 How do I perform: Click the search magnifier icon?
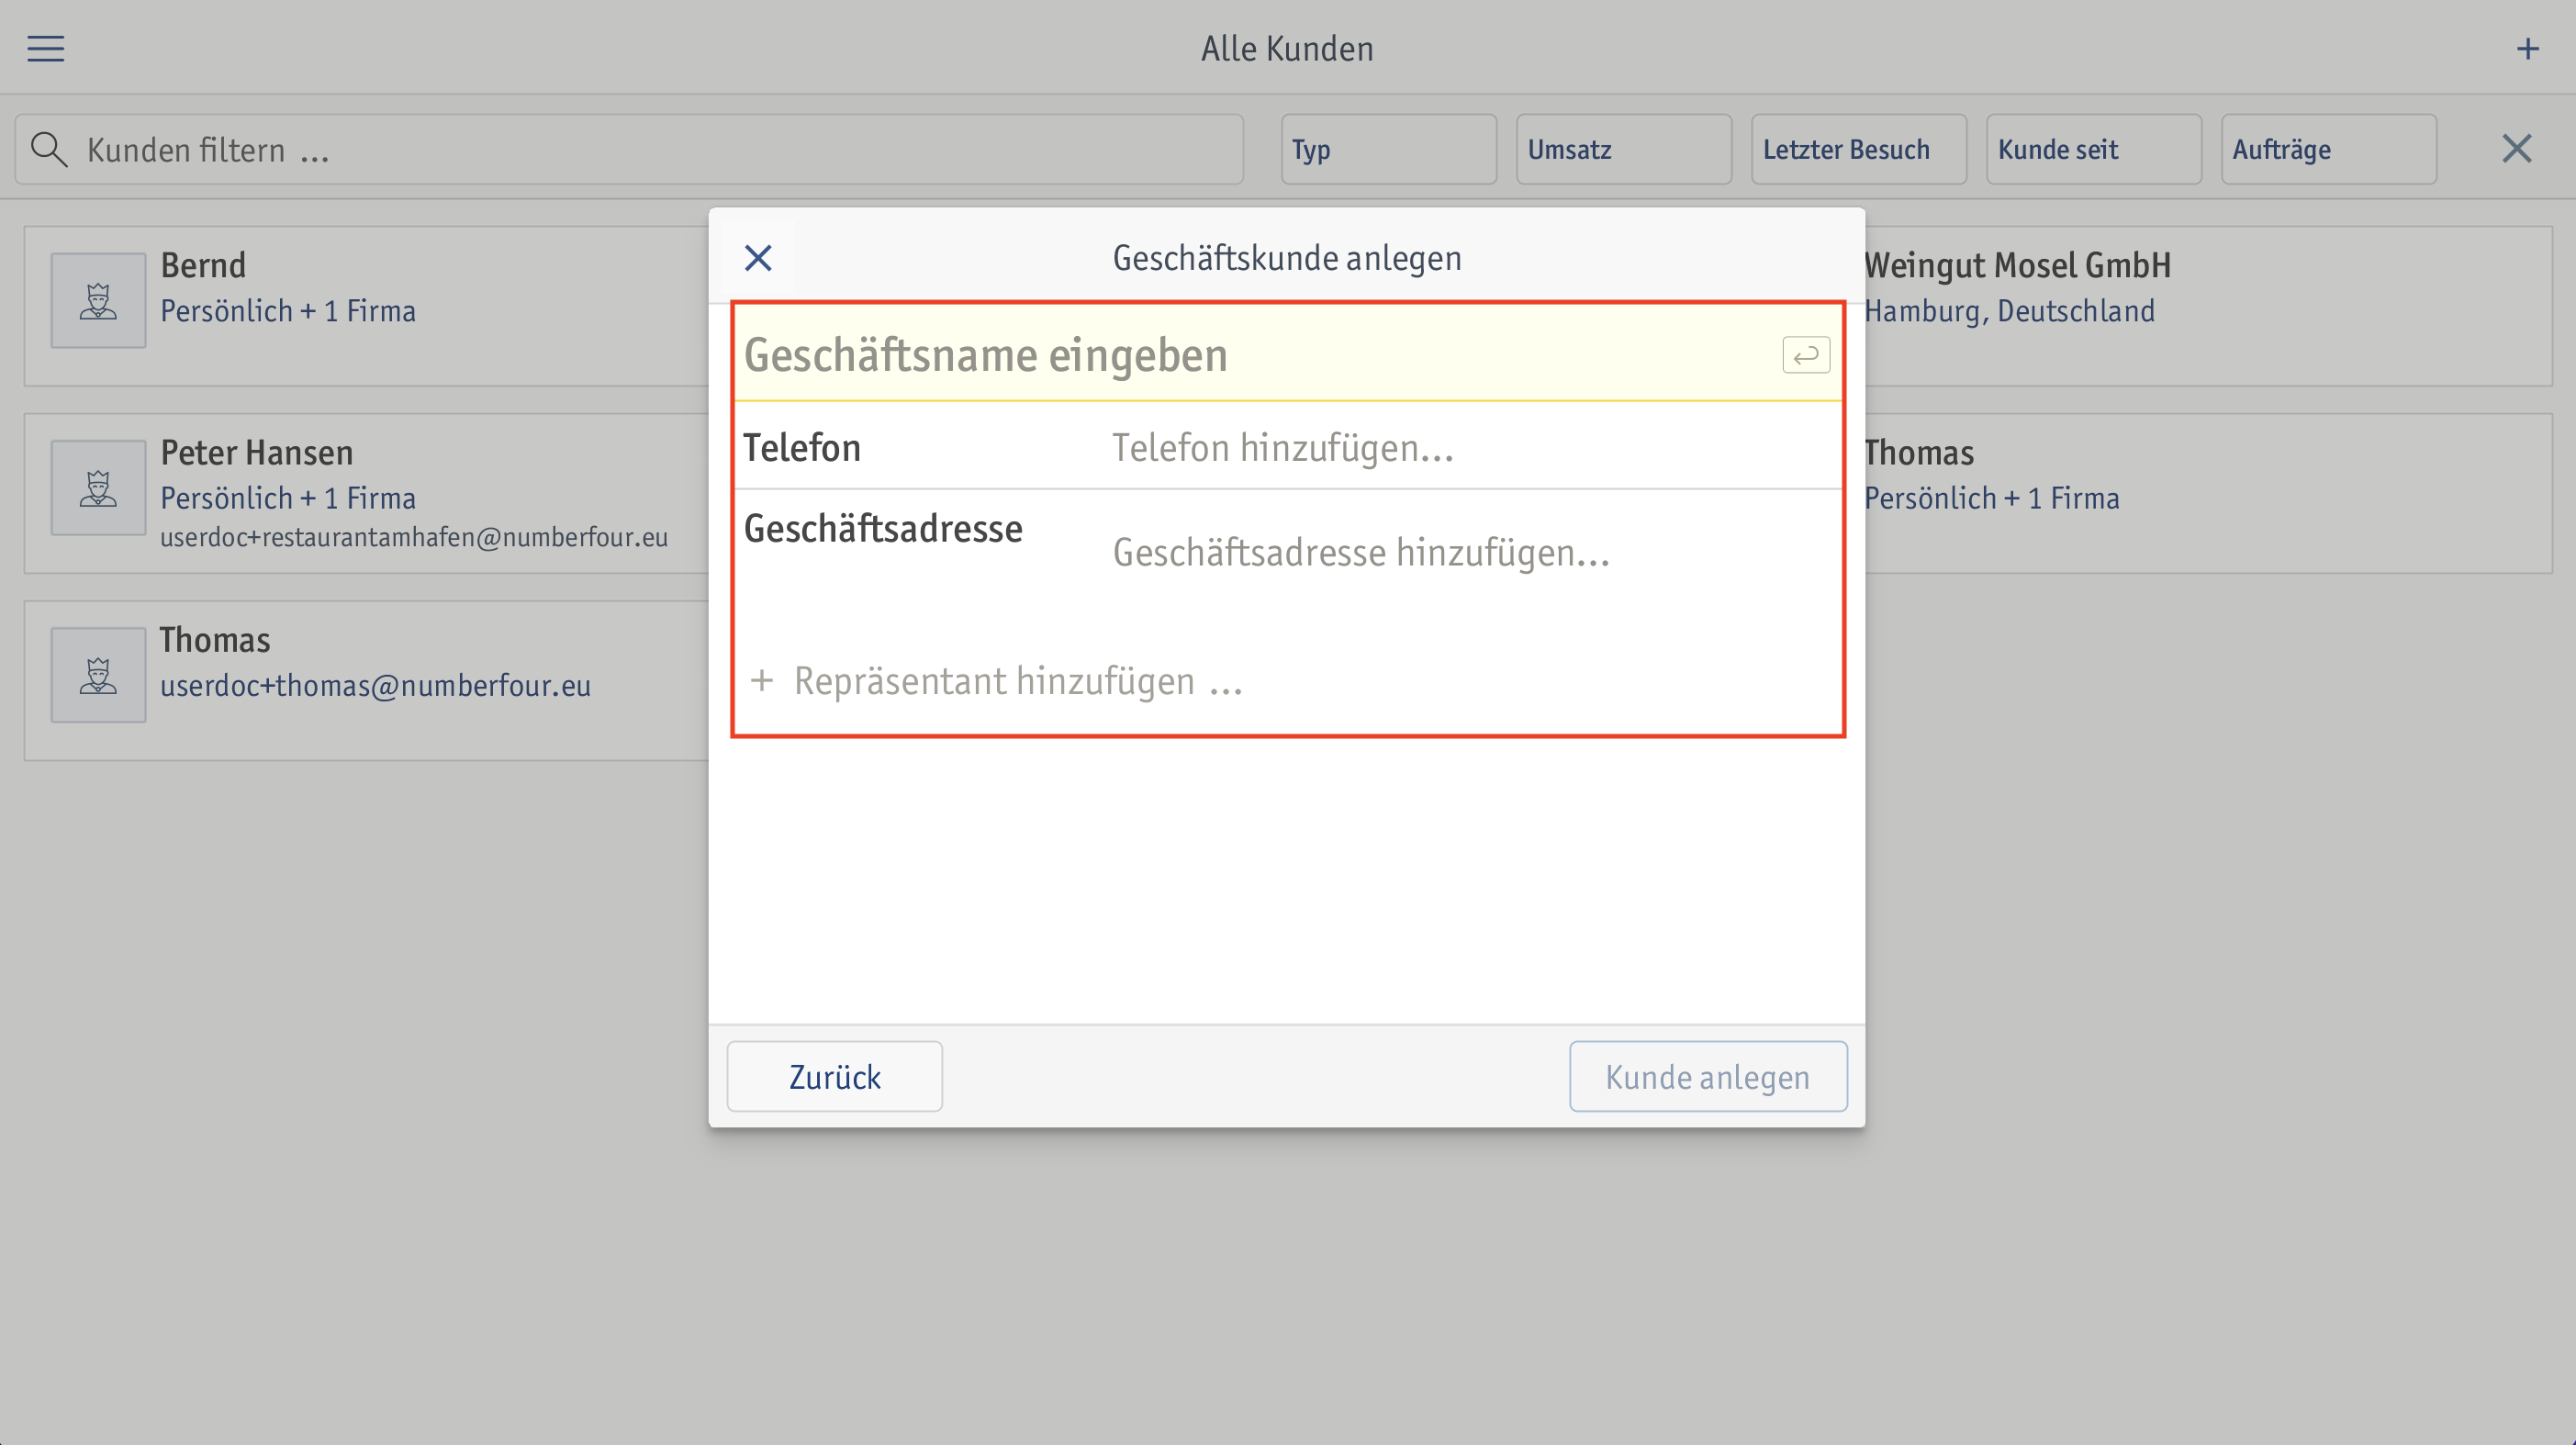coord(48,149)
